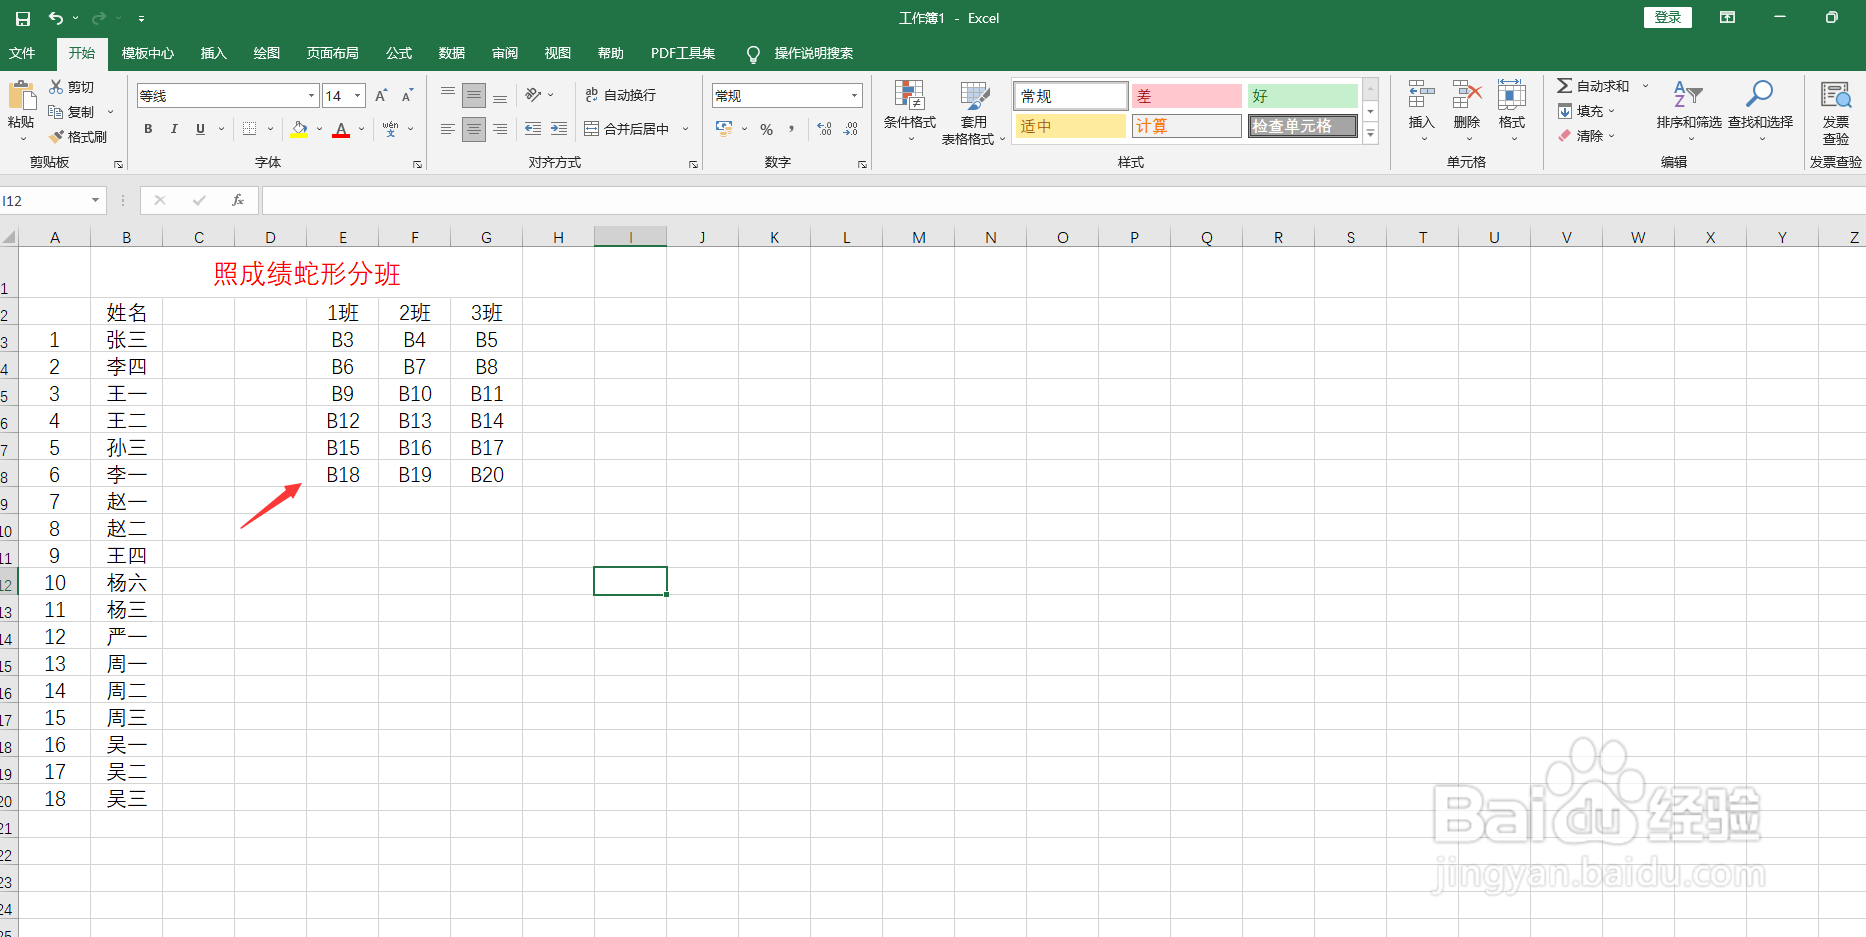Apply comma style number format
The image size is (1866, 937).
pyautogui.click(x=791, y=129)
